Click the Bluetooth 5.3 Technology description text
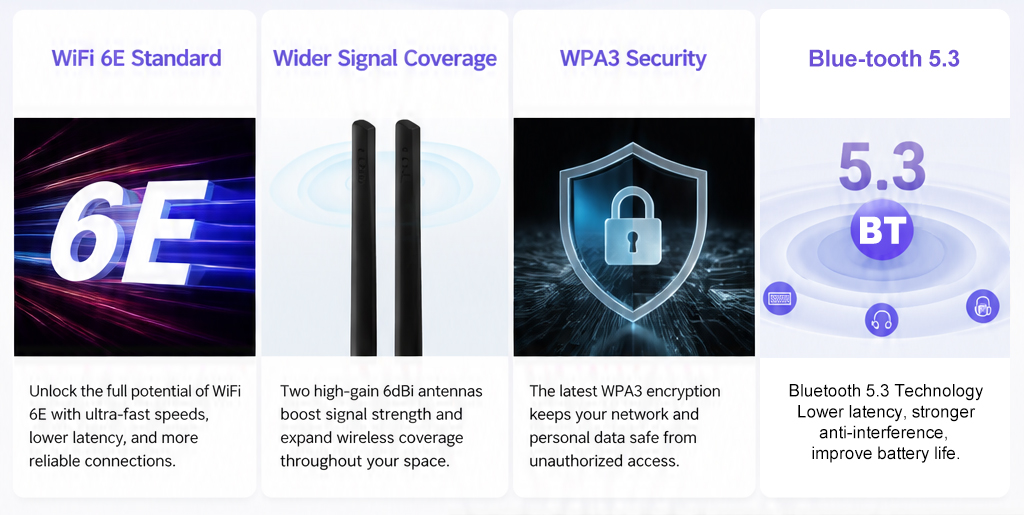This screenshot has width=1024, height=515. coord(886,422)
